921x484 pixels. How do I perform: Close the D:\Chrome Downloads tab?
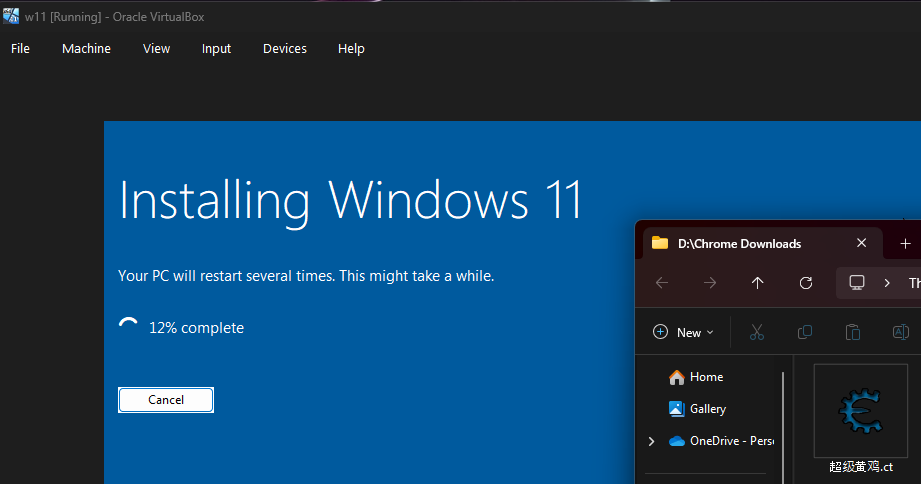click(x=862, y=243)
